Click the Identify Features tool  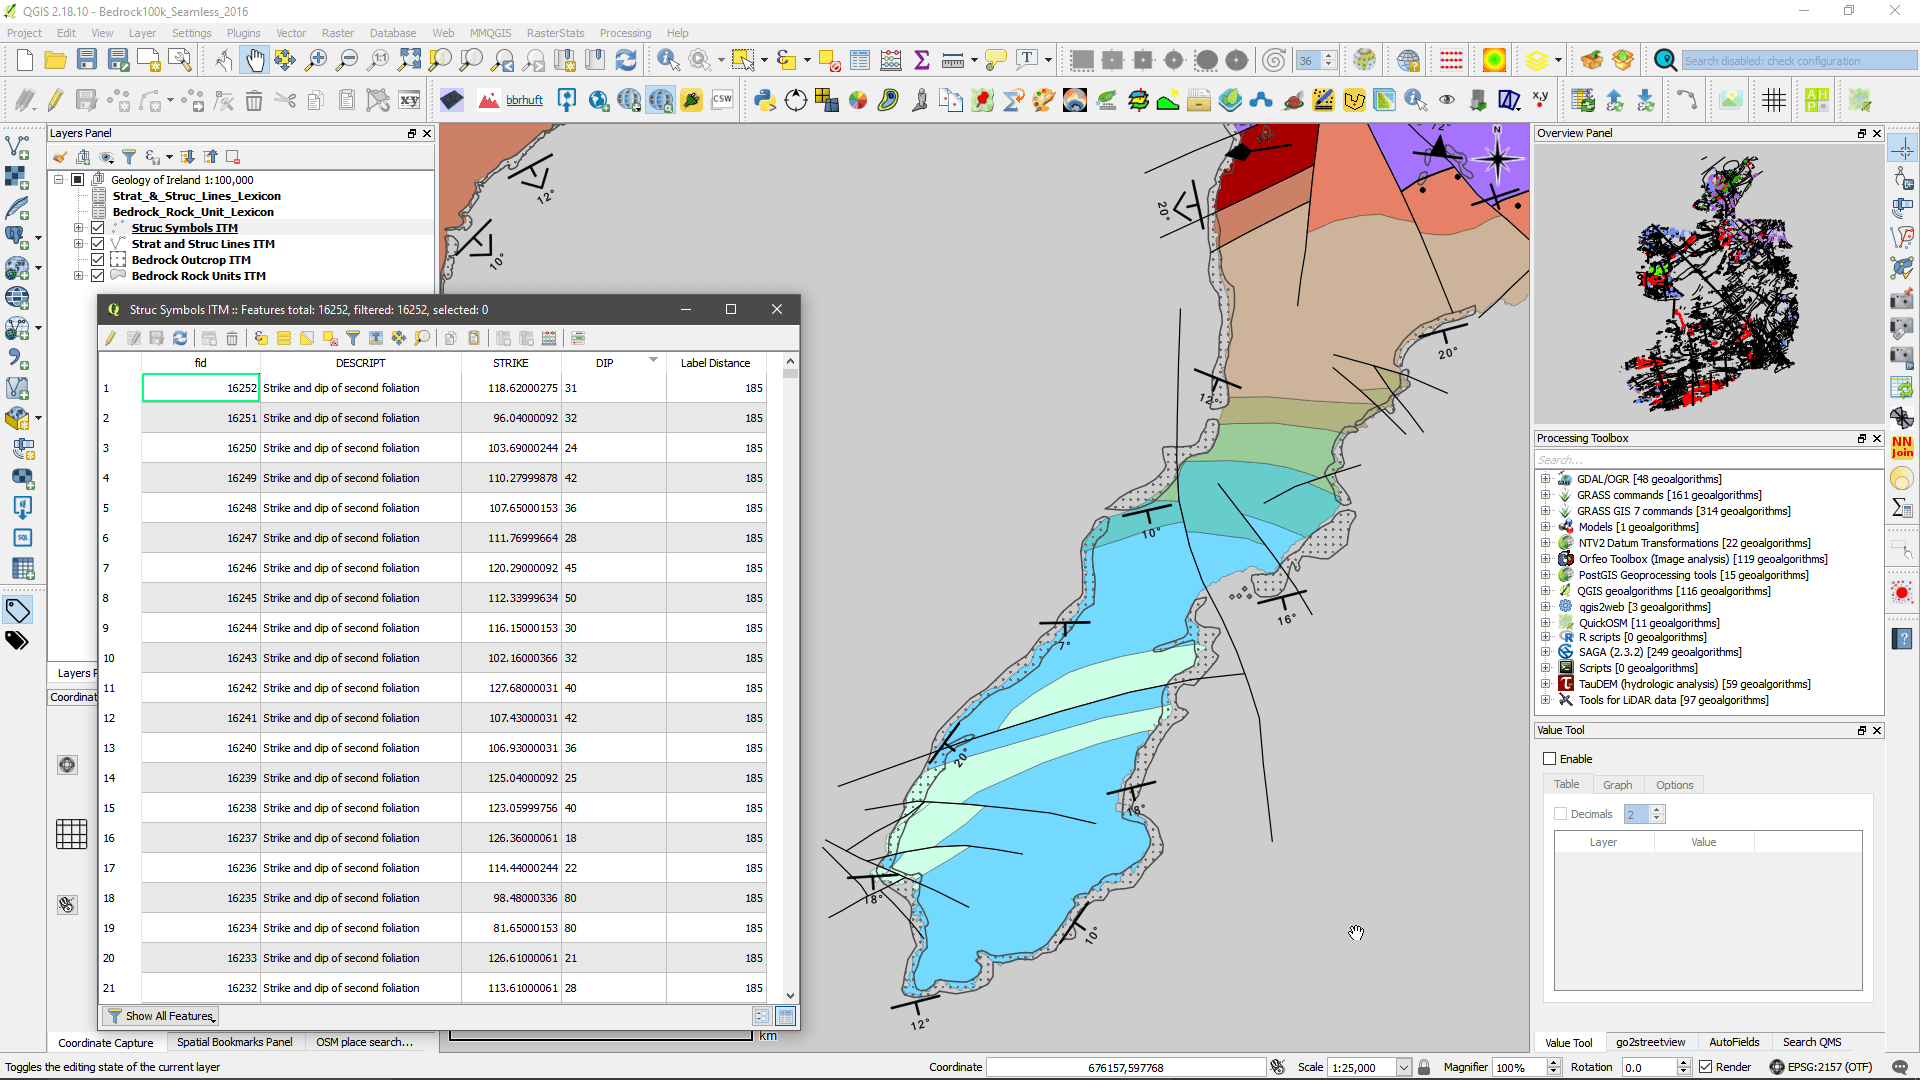click(668, 61)
